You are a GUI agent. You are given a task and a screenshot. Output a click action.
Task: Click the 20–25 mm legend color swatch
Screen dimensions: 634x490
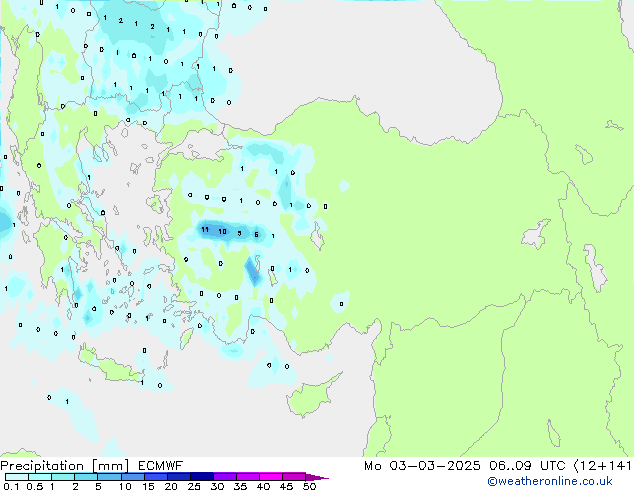pos(179,477)
